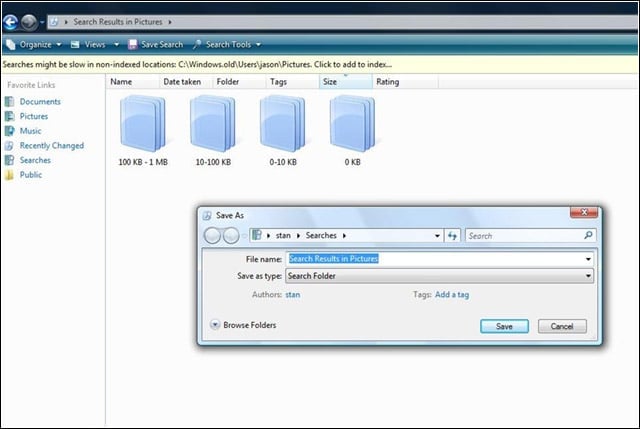Viewport: 640px width, 429px height.
Task: Click the yellow non-indexed locations info bar
Action: click(x=320, y=64)
